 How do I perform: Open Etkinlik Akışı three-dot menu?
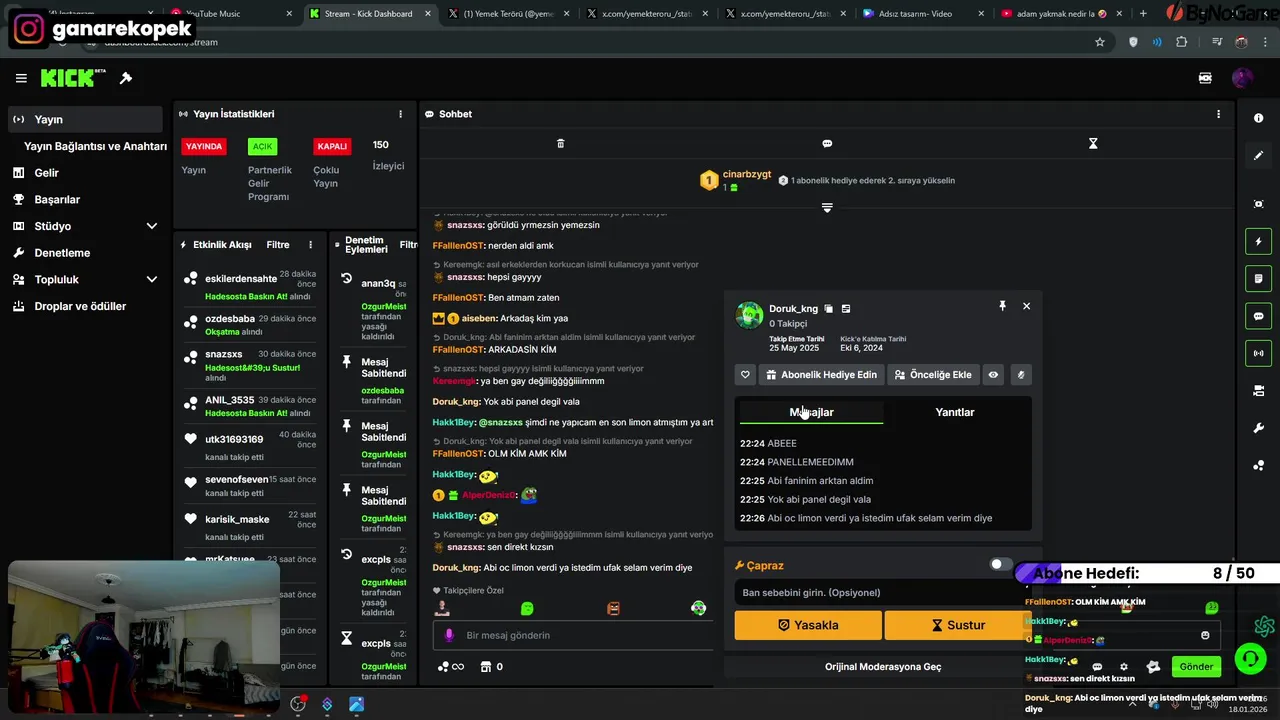[310, 245]
